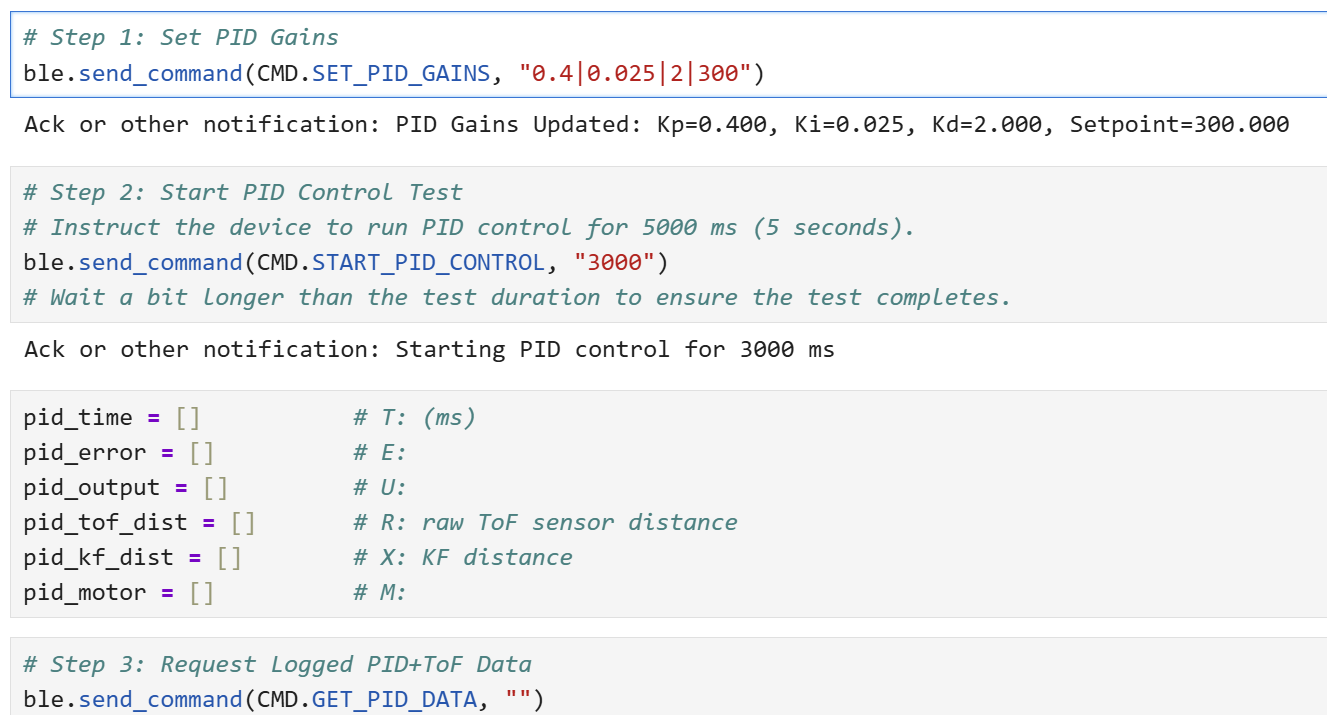Click the comment about waiting longer than test duration
This screenshot has width=1327, height=715.
click(x=517, y=297)
